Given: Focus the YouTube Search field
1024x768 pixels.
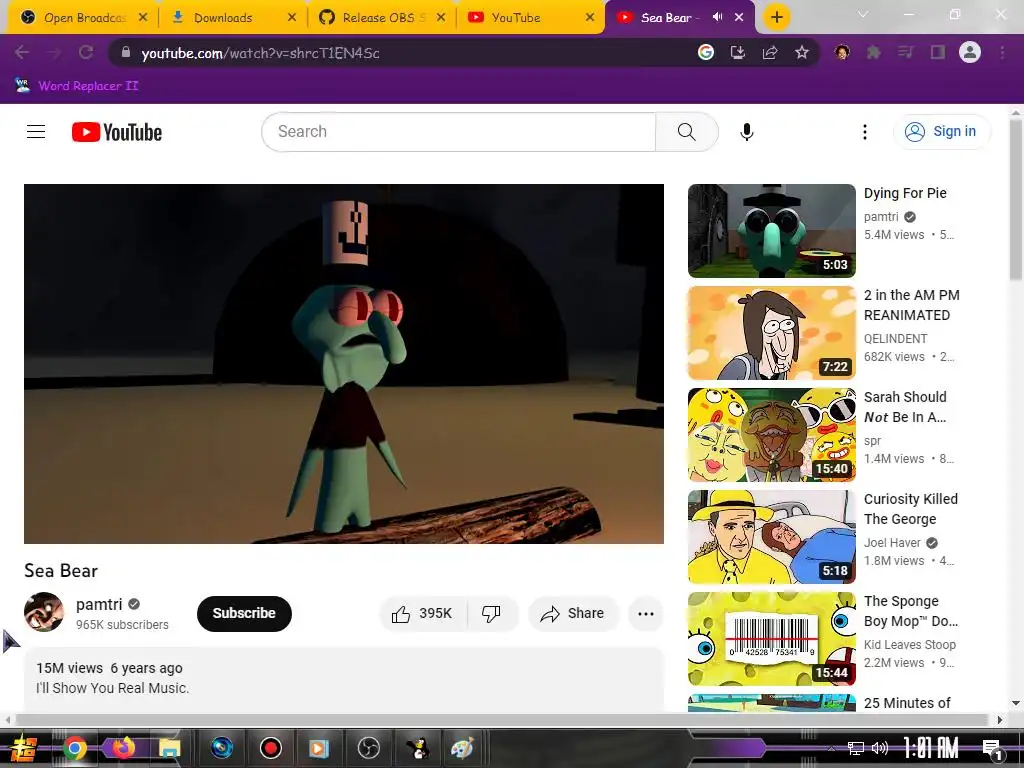Looking at the screenshot, I should (458, 132).
